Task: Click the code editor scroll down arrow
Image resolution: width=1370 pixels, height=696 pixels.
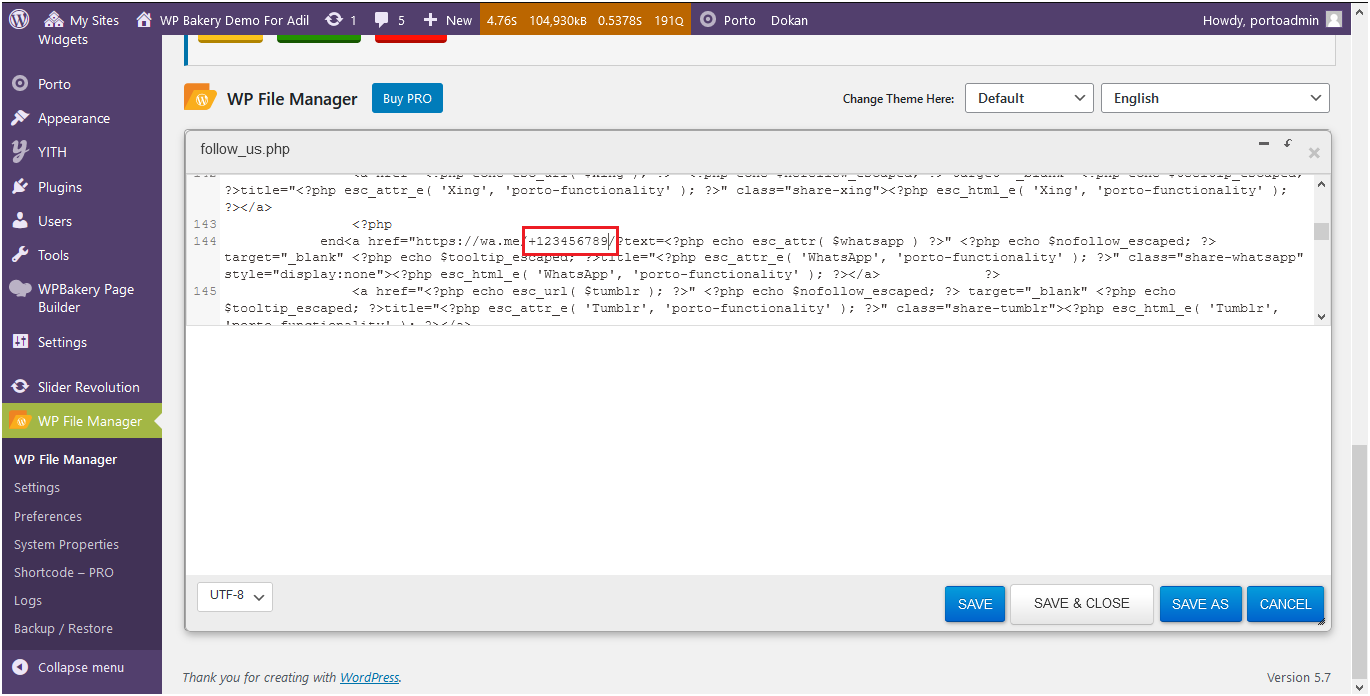Action: pos(1321,316)
